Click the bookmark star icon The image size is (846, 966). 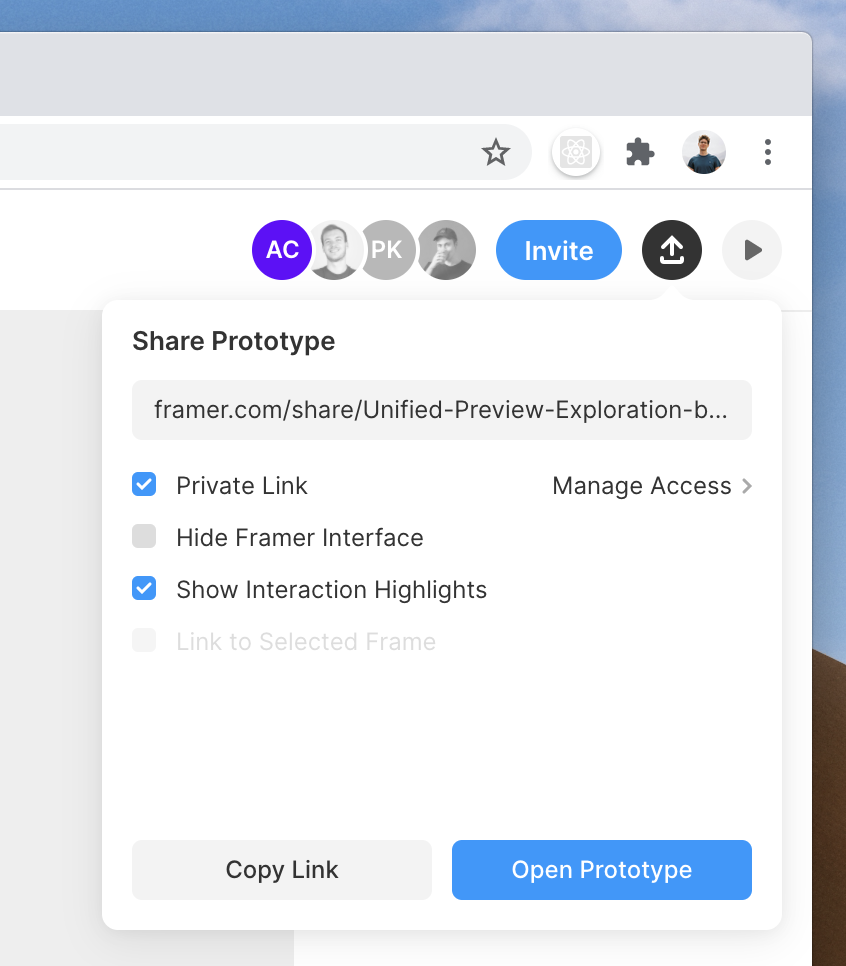[x=495, y=152]
